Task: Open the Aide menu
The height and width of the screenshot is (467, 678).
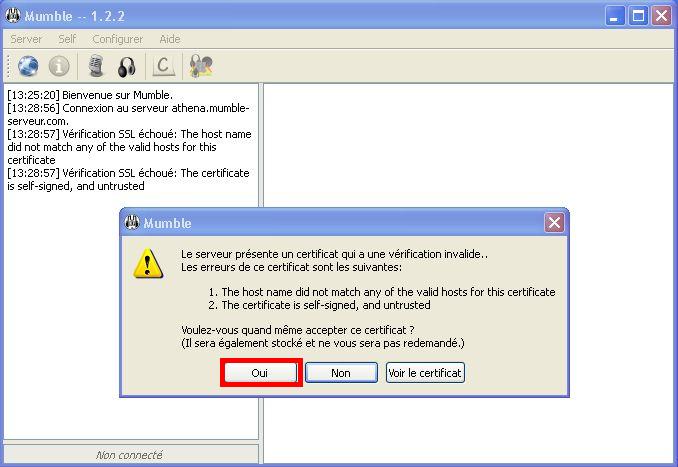Action: (170, 39)
